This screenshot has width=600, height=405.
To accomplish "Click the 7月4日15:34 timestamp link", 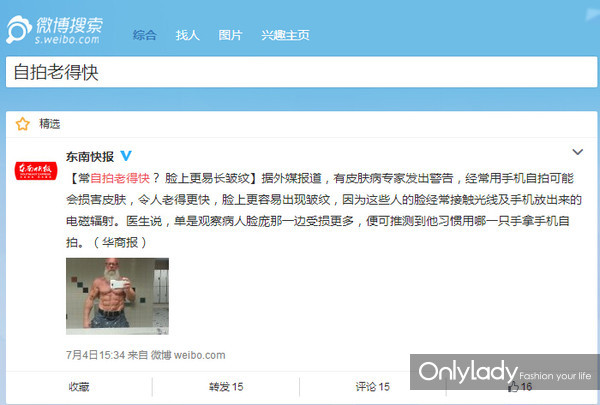I will point(95,355).
